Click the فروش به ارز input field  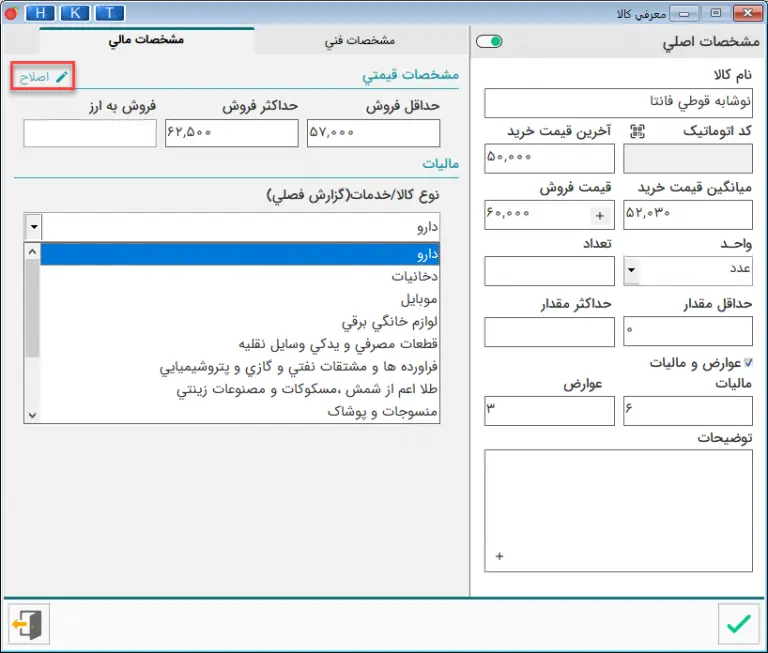(89, 133)
